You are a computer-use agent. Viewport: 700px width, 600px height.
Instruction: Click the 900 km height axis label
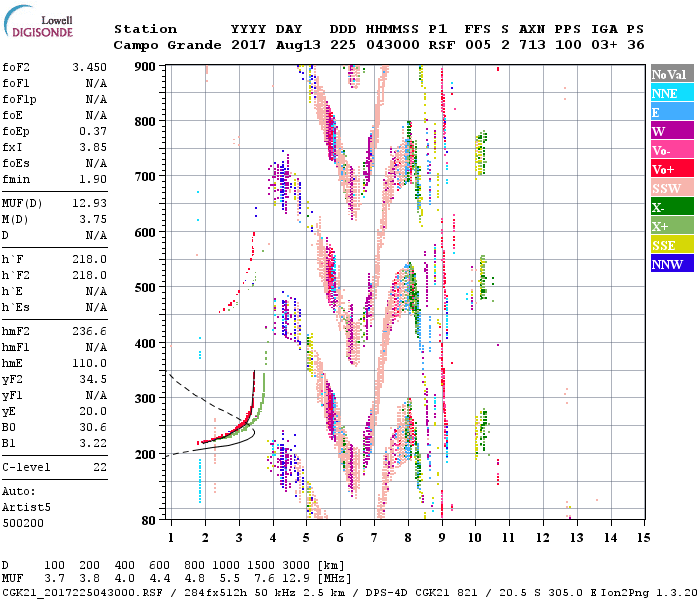point(148,66)
